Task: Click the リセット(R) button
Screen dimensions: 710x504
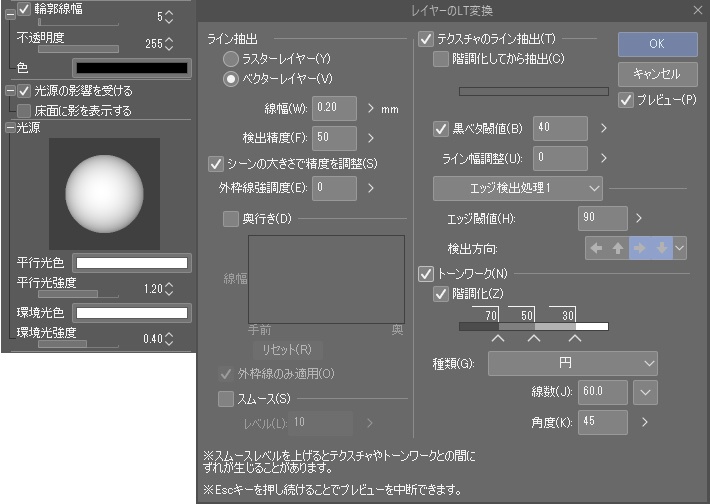Action: (287, 350)
